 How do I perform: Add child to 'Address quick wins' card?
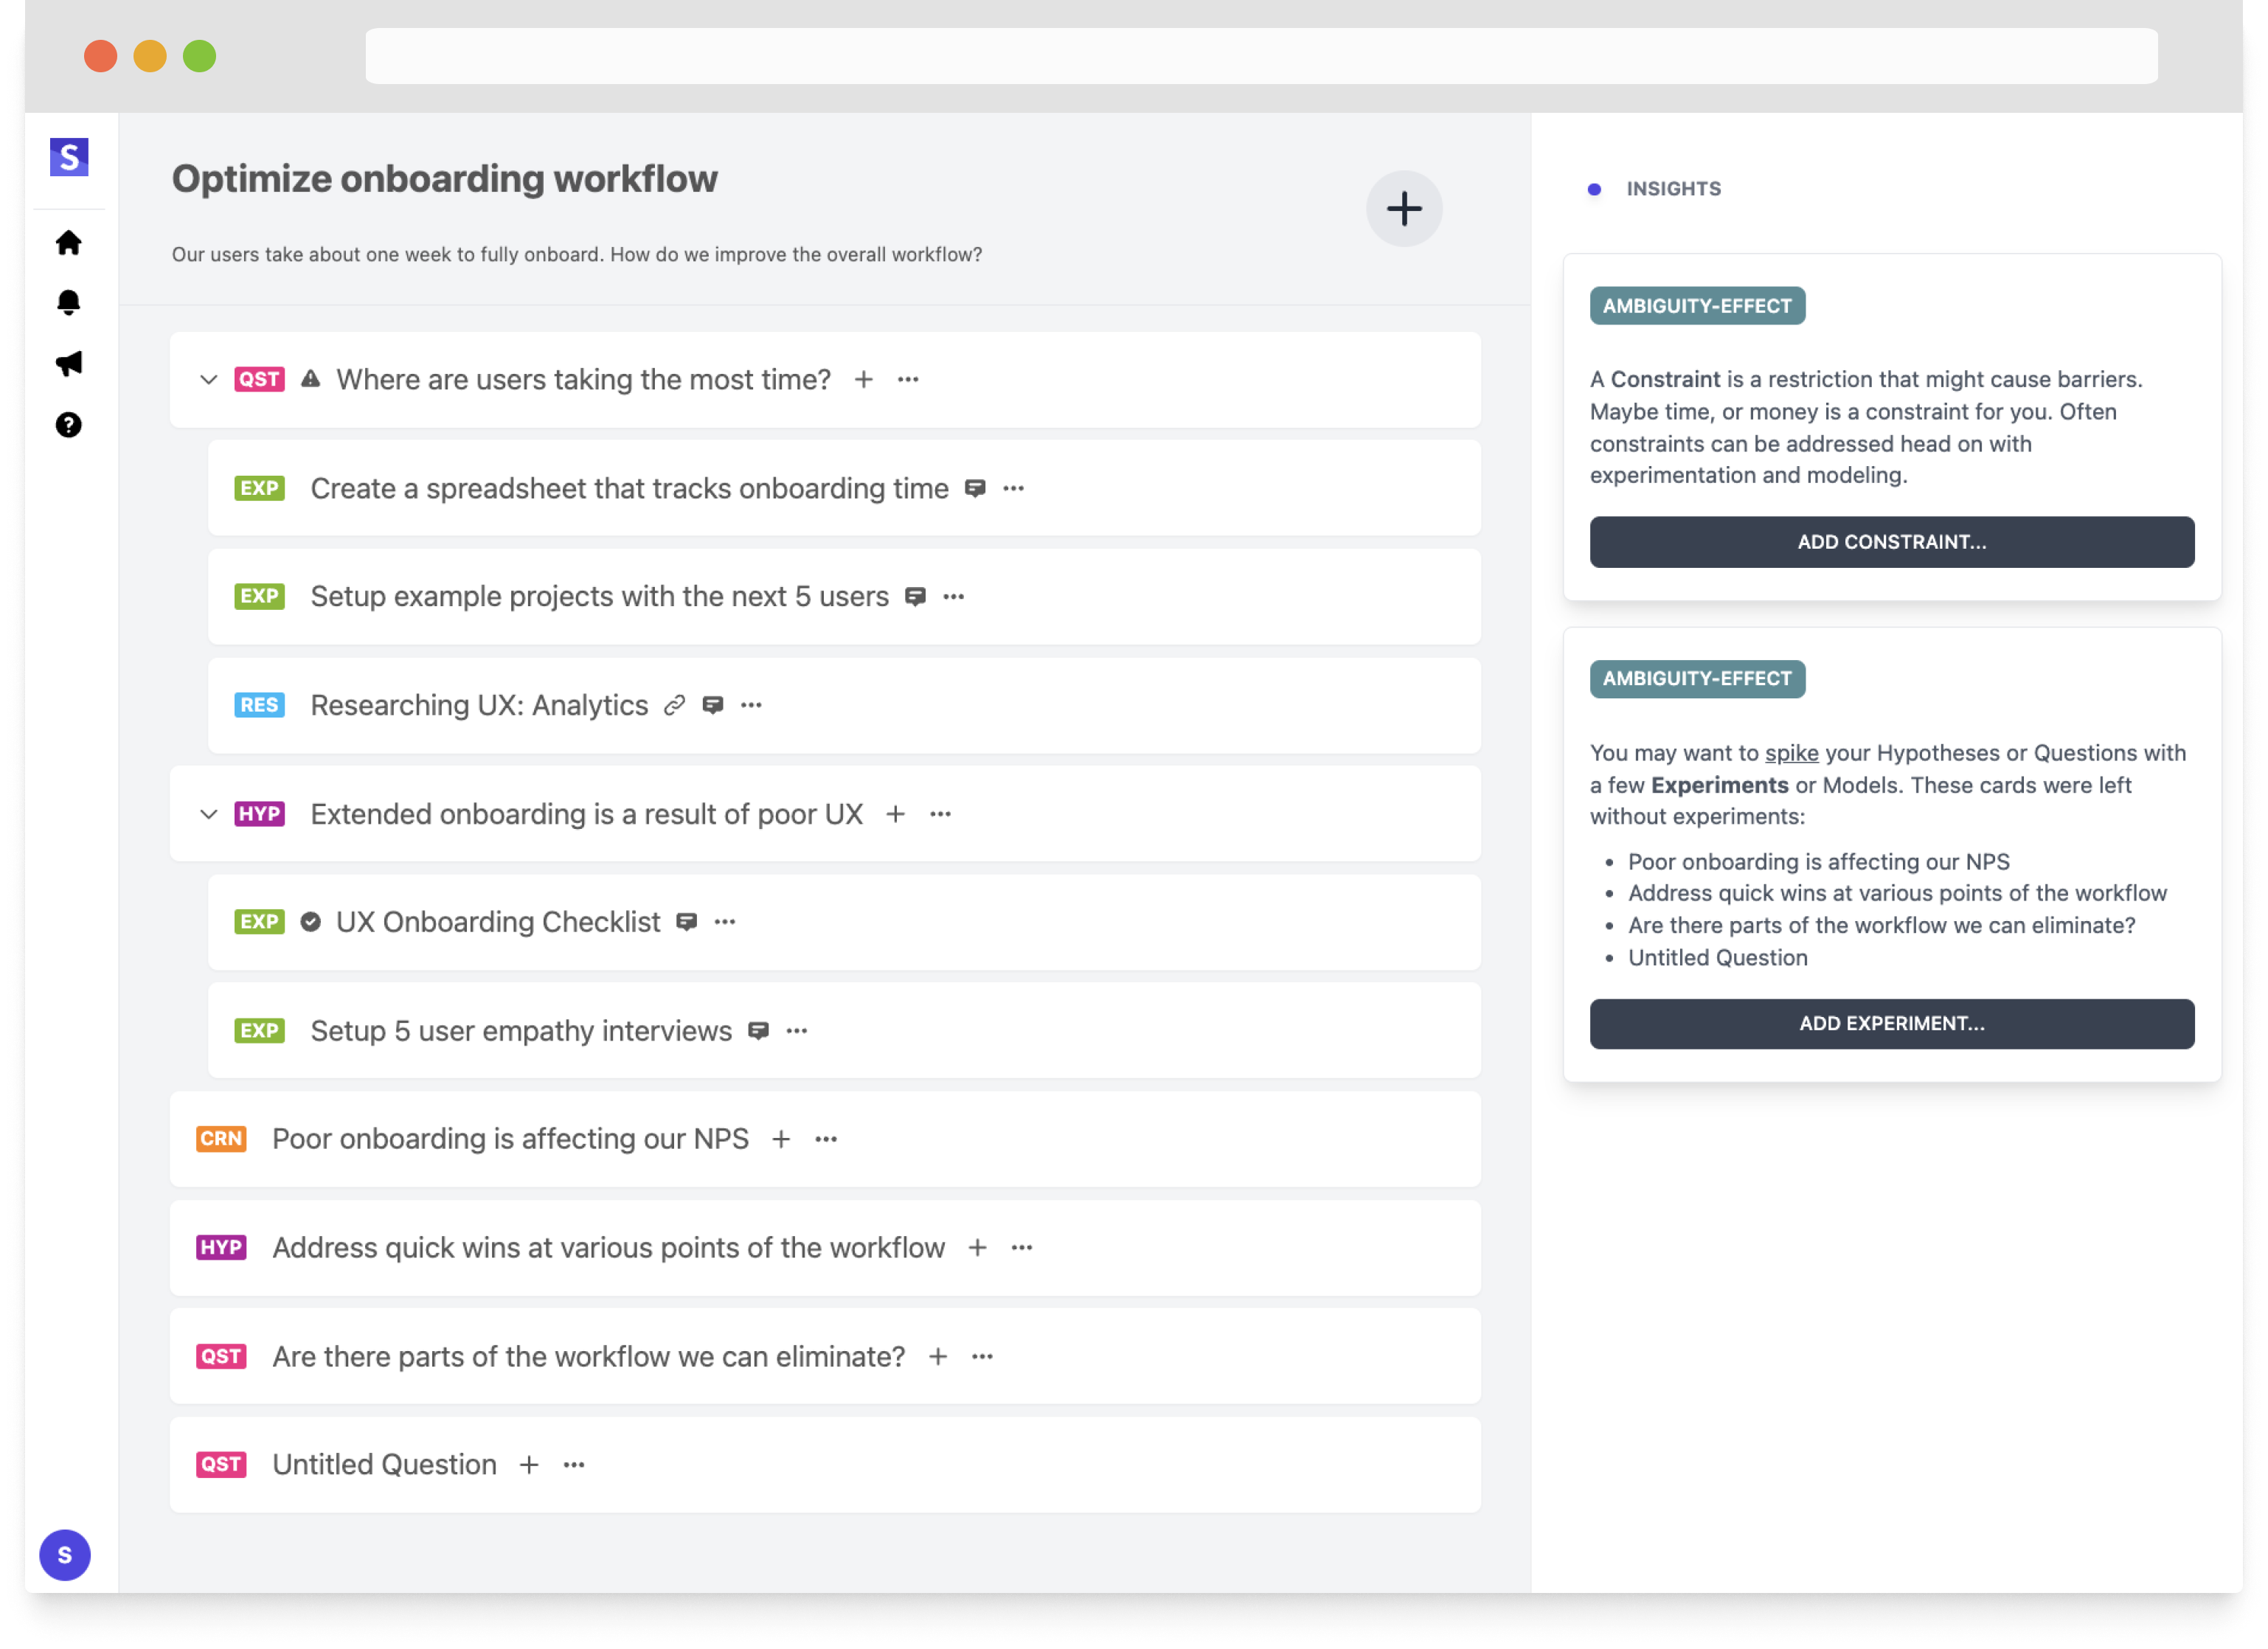978,1248
